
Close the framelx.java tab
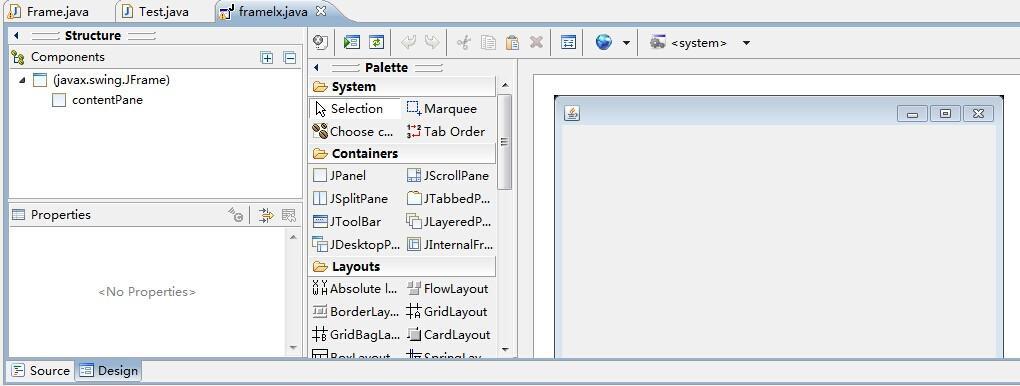pos(321,11)
